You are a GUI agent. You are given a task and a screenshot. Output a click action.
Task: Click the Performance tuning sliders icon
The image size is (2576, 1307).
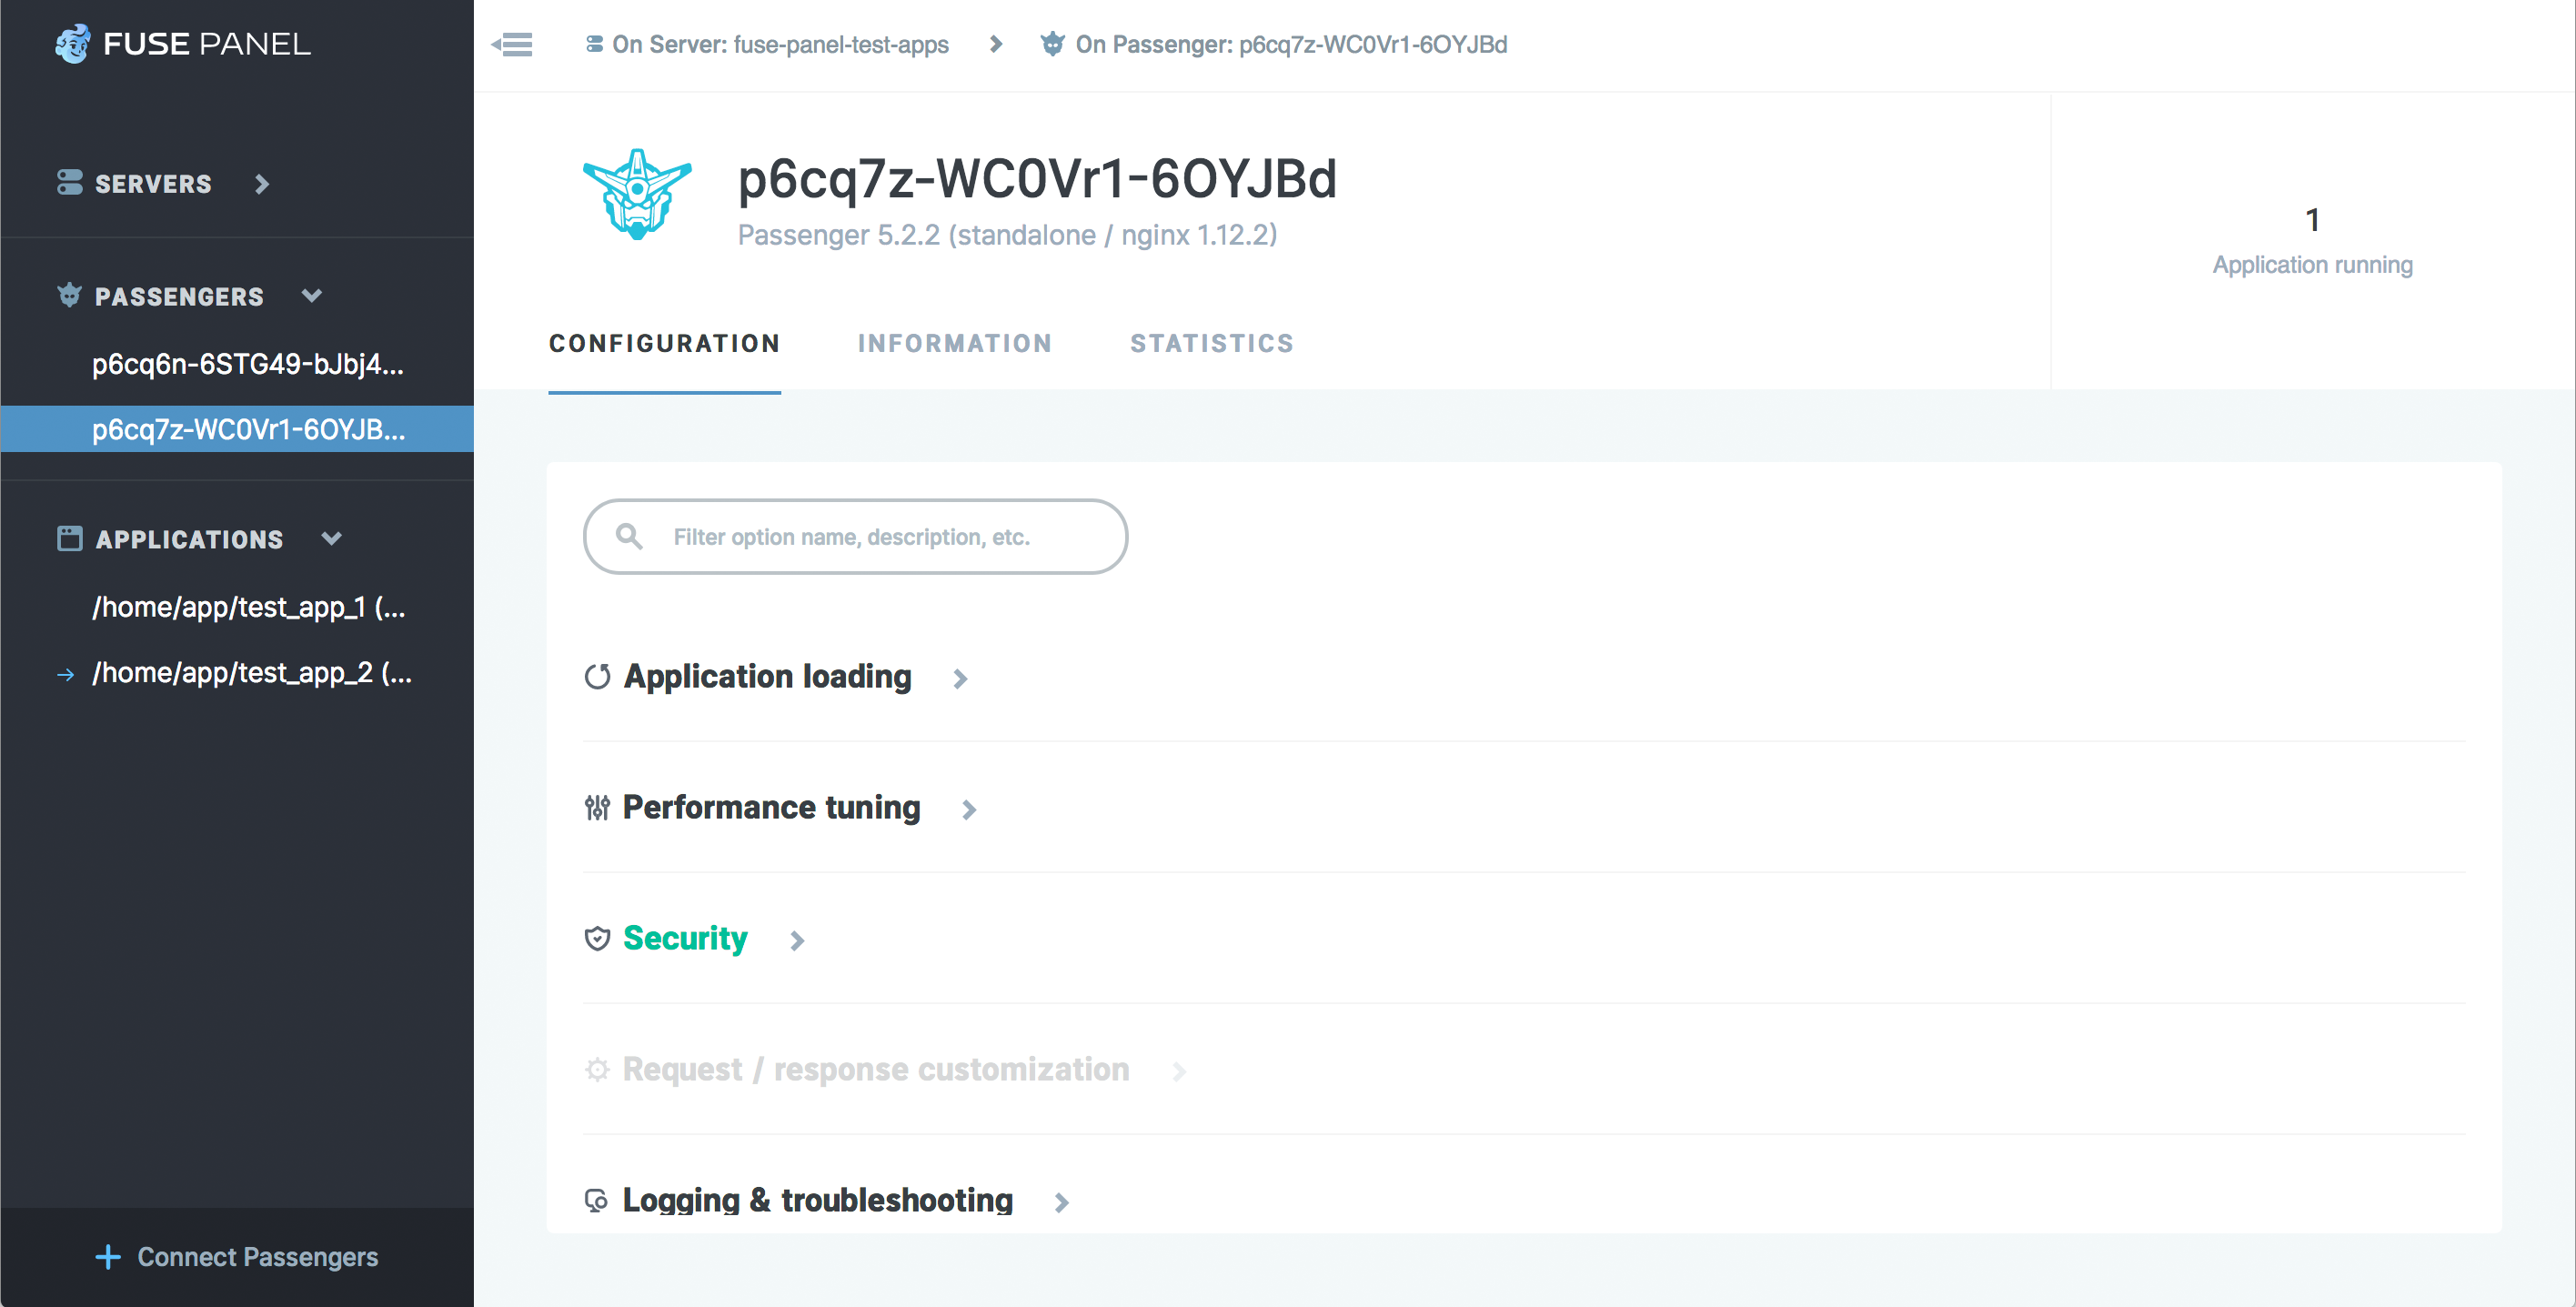click(597, 808)
